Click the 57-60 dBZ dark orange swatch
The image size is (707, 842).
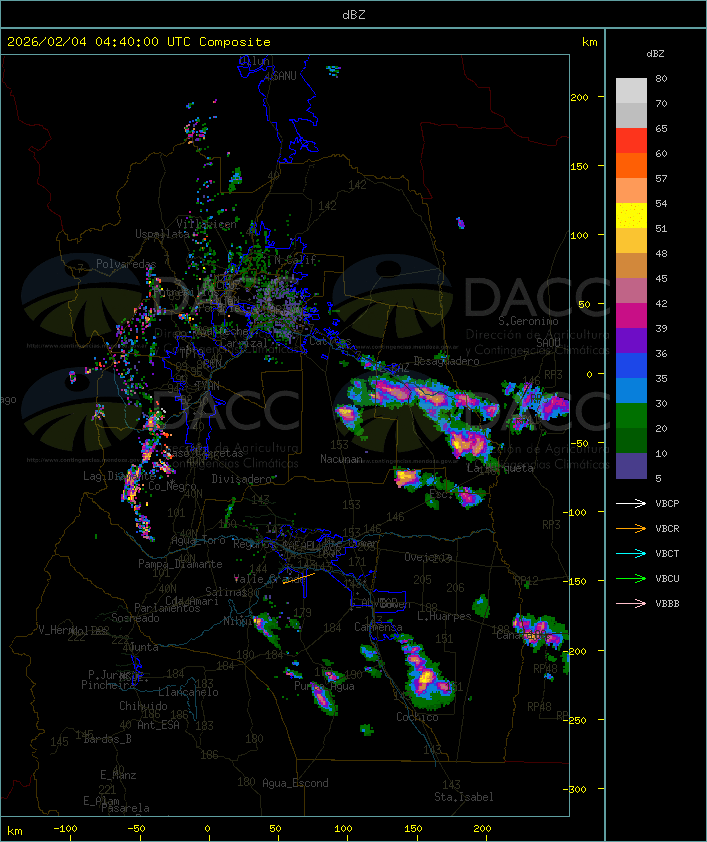pyautogui.click(x=631, y=165)
